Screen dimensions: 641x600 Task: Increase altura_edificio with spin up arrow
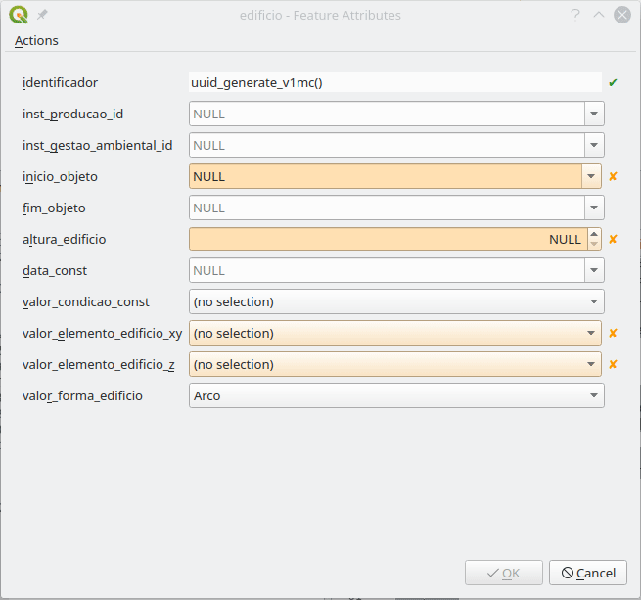coord(594,235)
